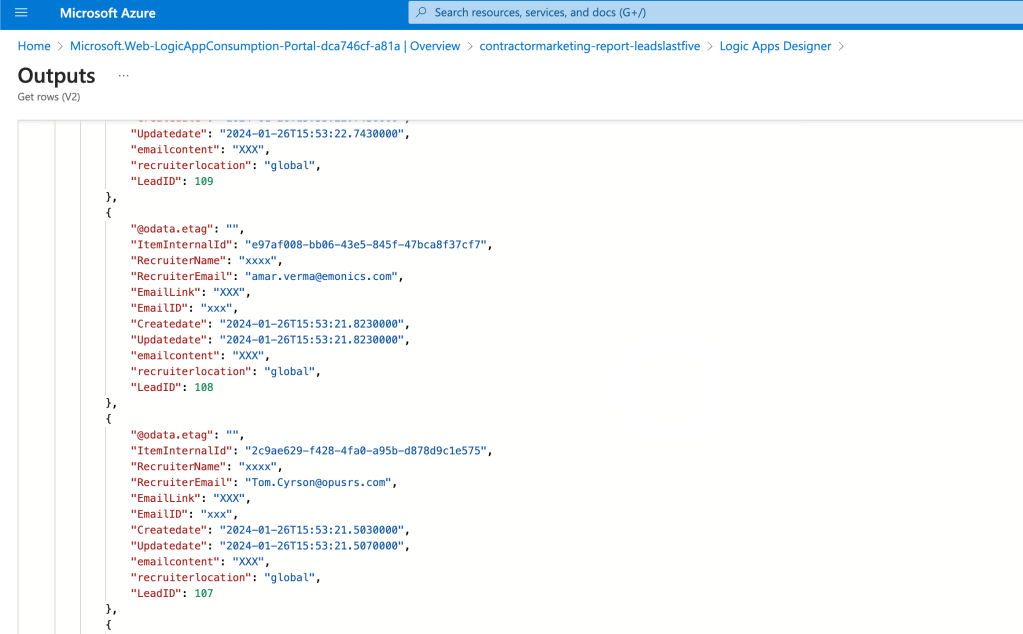Open LogicAppConsumption Portal Overview breadcrumb

coord(265,46)
